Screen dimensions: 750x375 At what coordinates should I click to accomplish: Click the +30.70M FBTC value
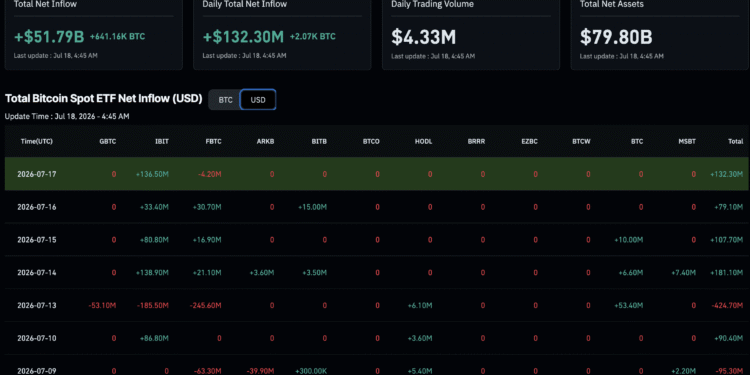click(x=207, y=207)
